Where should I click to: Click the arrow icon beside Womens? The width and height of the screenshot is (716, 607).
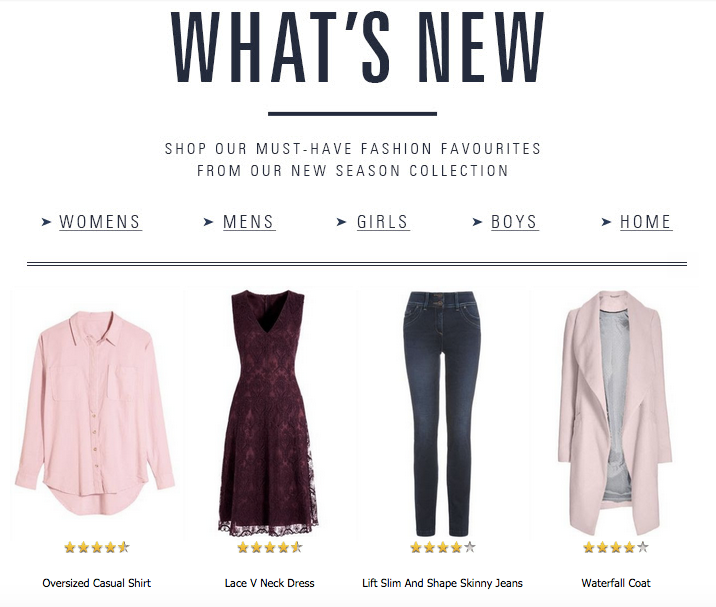(46, 222)
